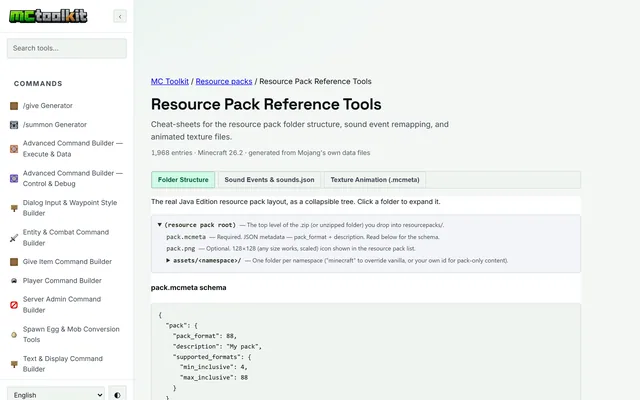The width and height of the screenshot is (640, 400).
Task: Click the COMMANDS section header
Action: tap(38, 84)
